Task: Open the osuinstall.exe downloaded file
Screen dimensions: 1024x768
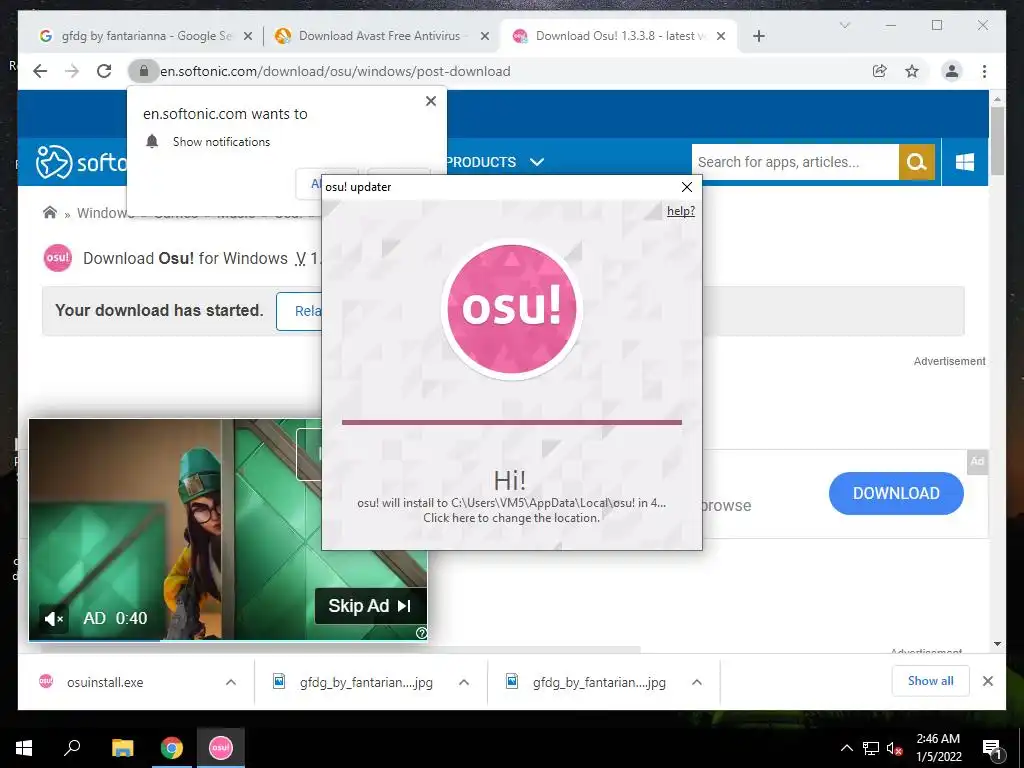Action: coord(104,682)
